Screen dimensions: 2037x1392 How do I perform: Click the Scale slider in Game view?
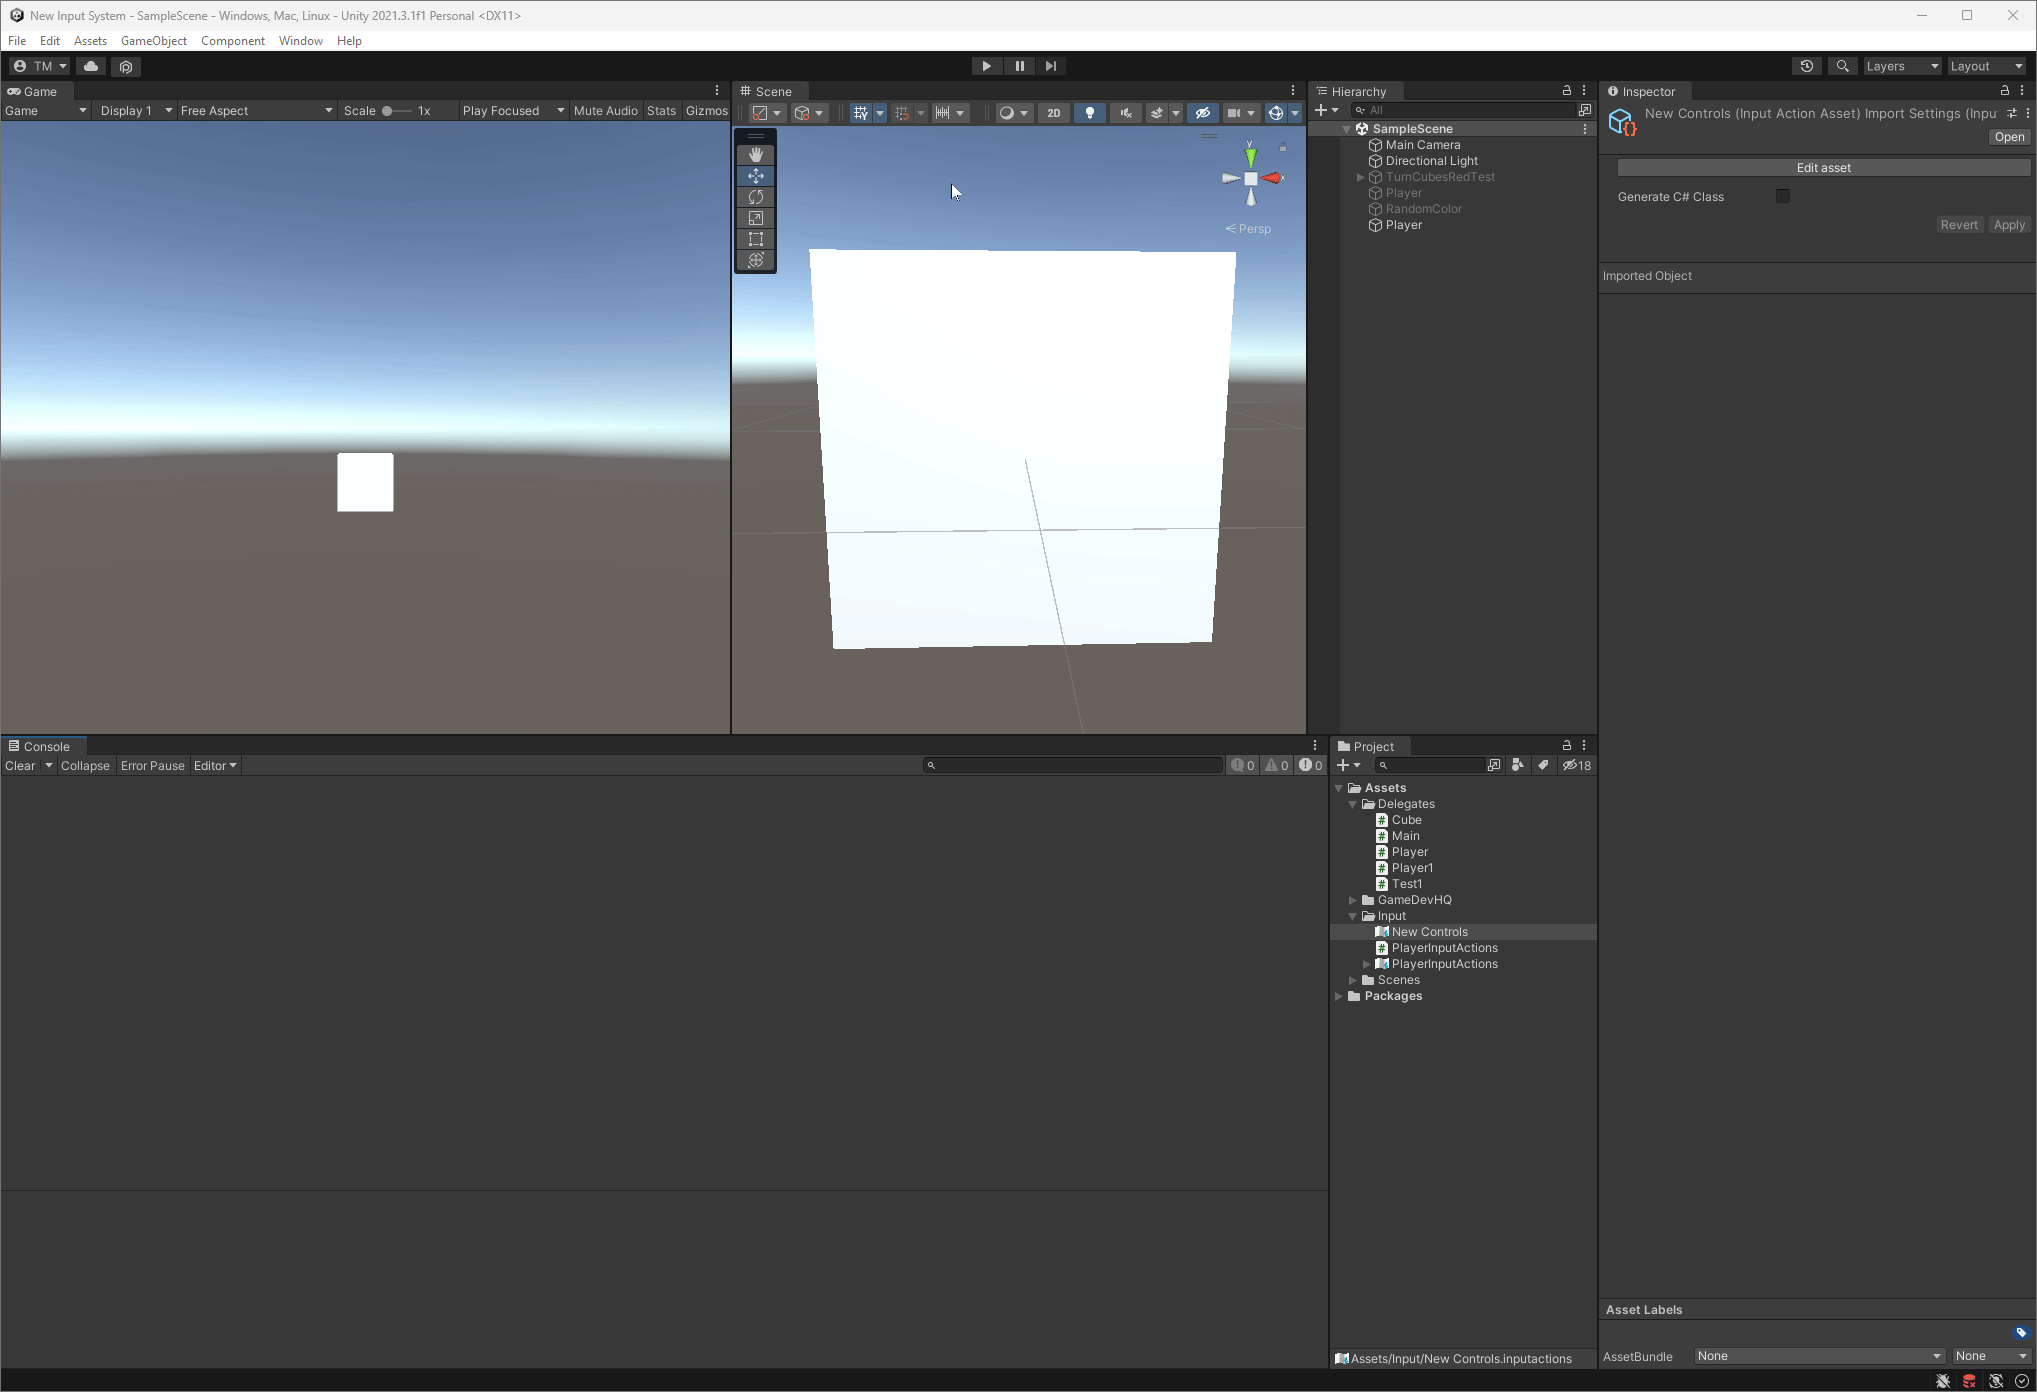pos(396,111)
